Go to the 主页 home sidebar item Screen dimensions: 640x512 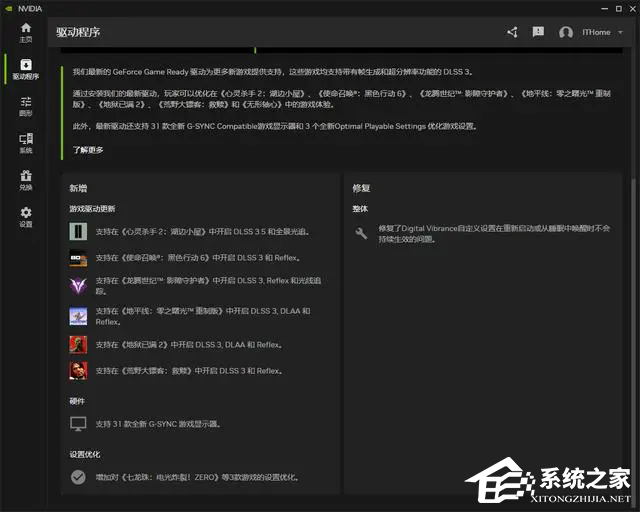click(x=26, y=33)
